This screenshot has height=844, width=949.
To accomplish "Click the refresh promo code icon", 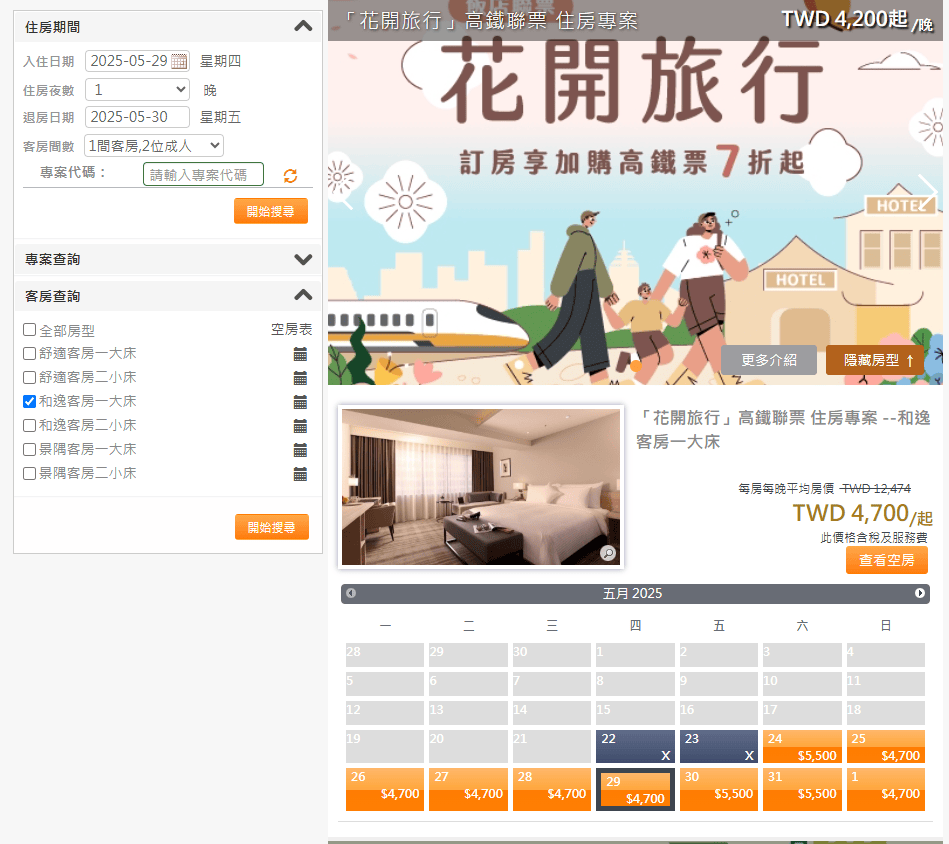I will (291, 175).
